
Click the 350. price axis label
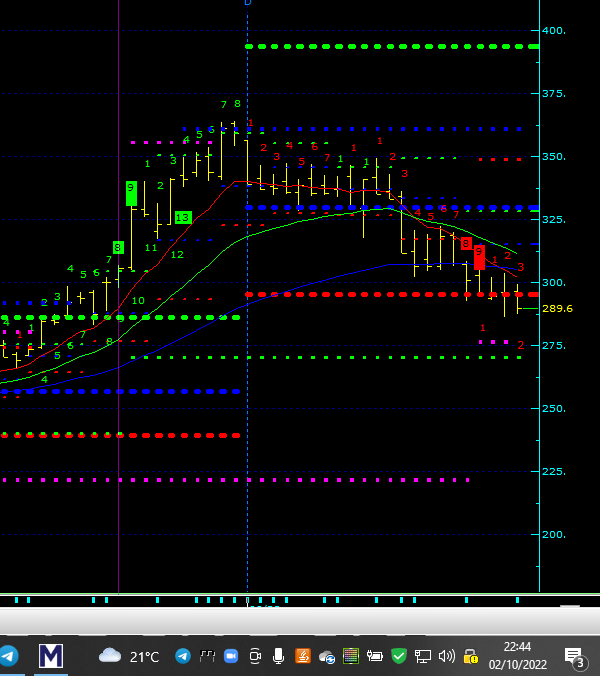(554, 156)
